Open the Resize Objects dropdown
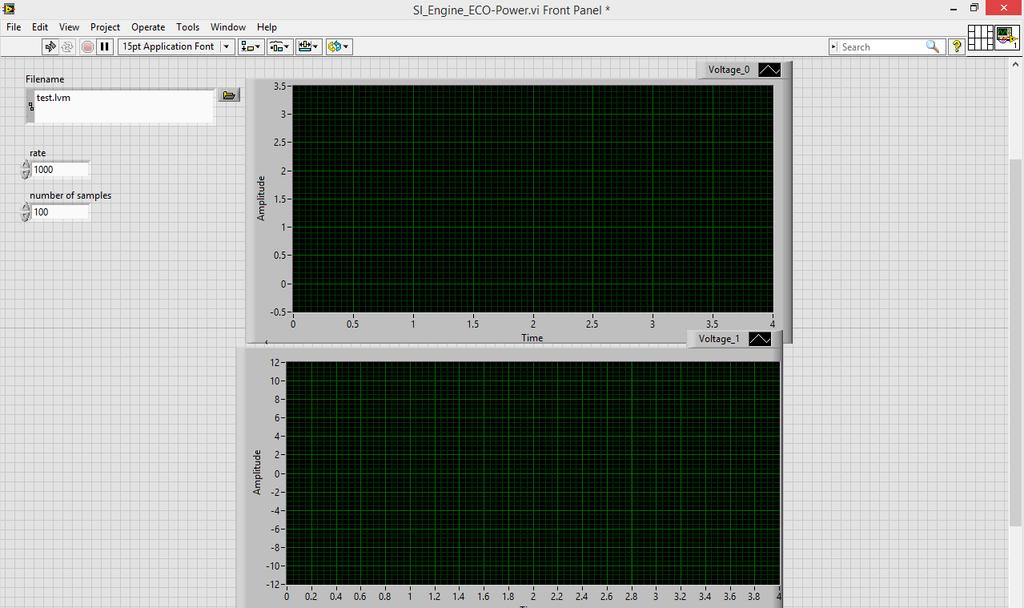Viewport: 1024px width, 608px height. (308, 46)
